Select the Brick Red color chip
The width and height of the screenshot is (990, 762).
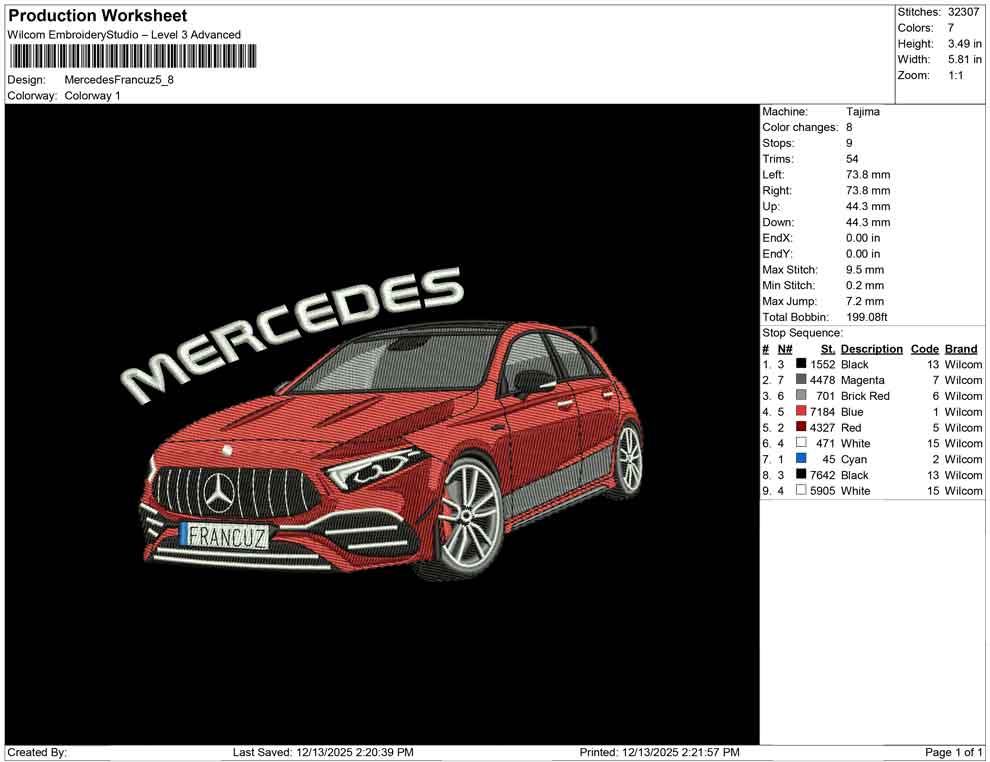(x=798, y=396)
